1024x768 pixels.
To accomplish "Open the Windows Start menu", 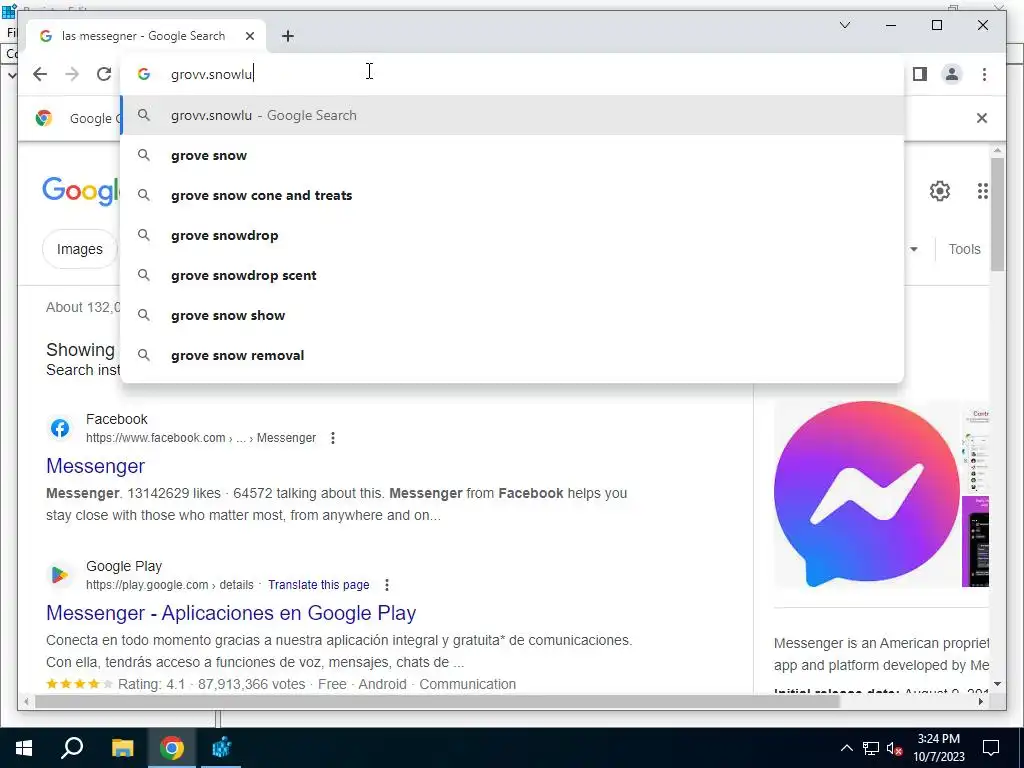I will coord(24,748).
